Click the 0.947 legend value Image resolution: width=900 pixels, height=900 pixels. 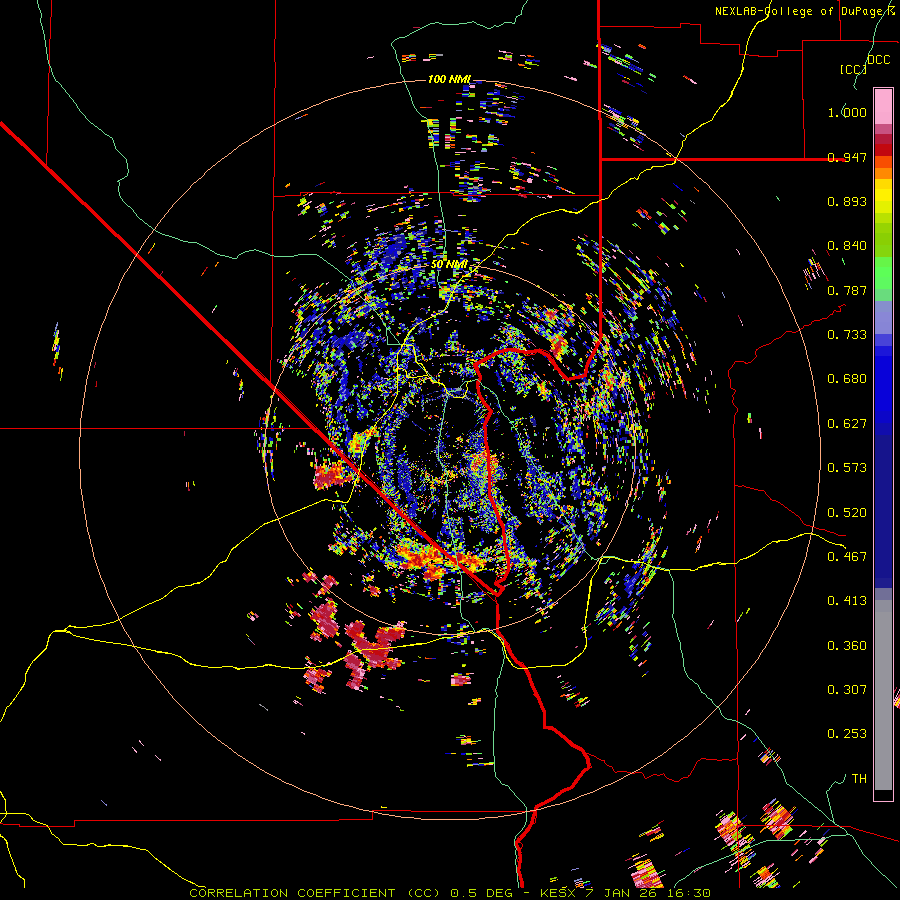(847, 157)
